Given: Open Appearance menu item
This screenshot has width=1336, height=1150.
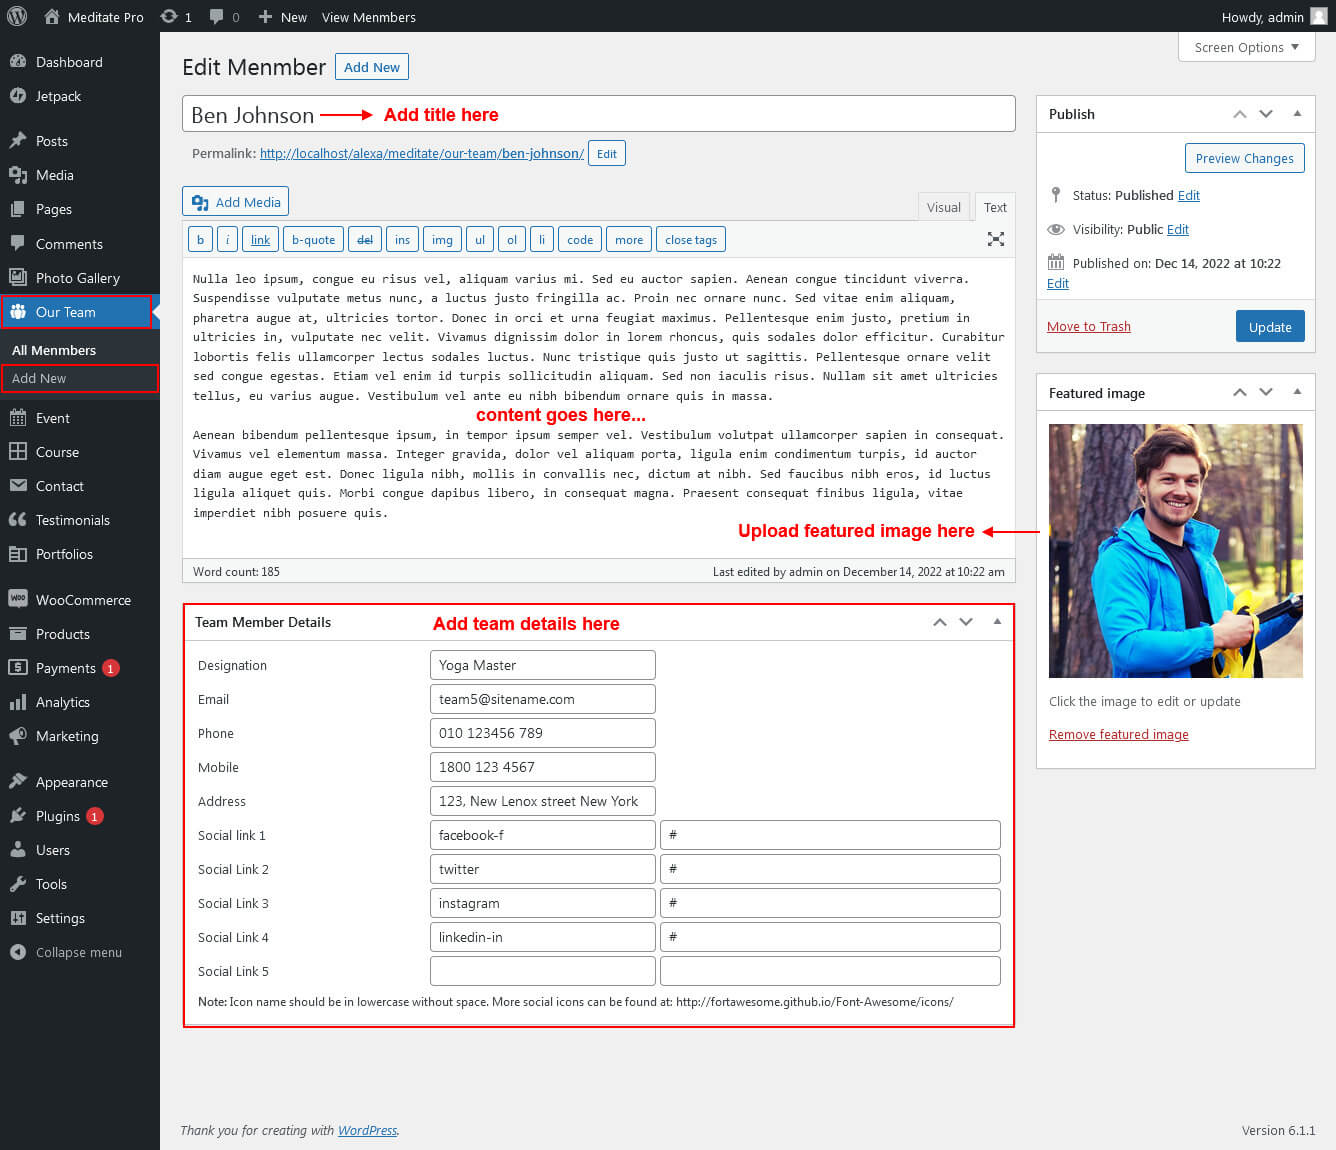Looking at the screenshot, I should (x=80, y=782).
